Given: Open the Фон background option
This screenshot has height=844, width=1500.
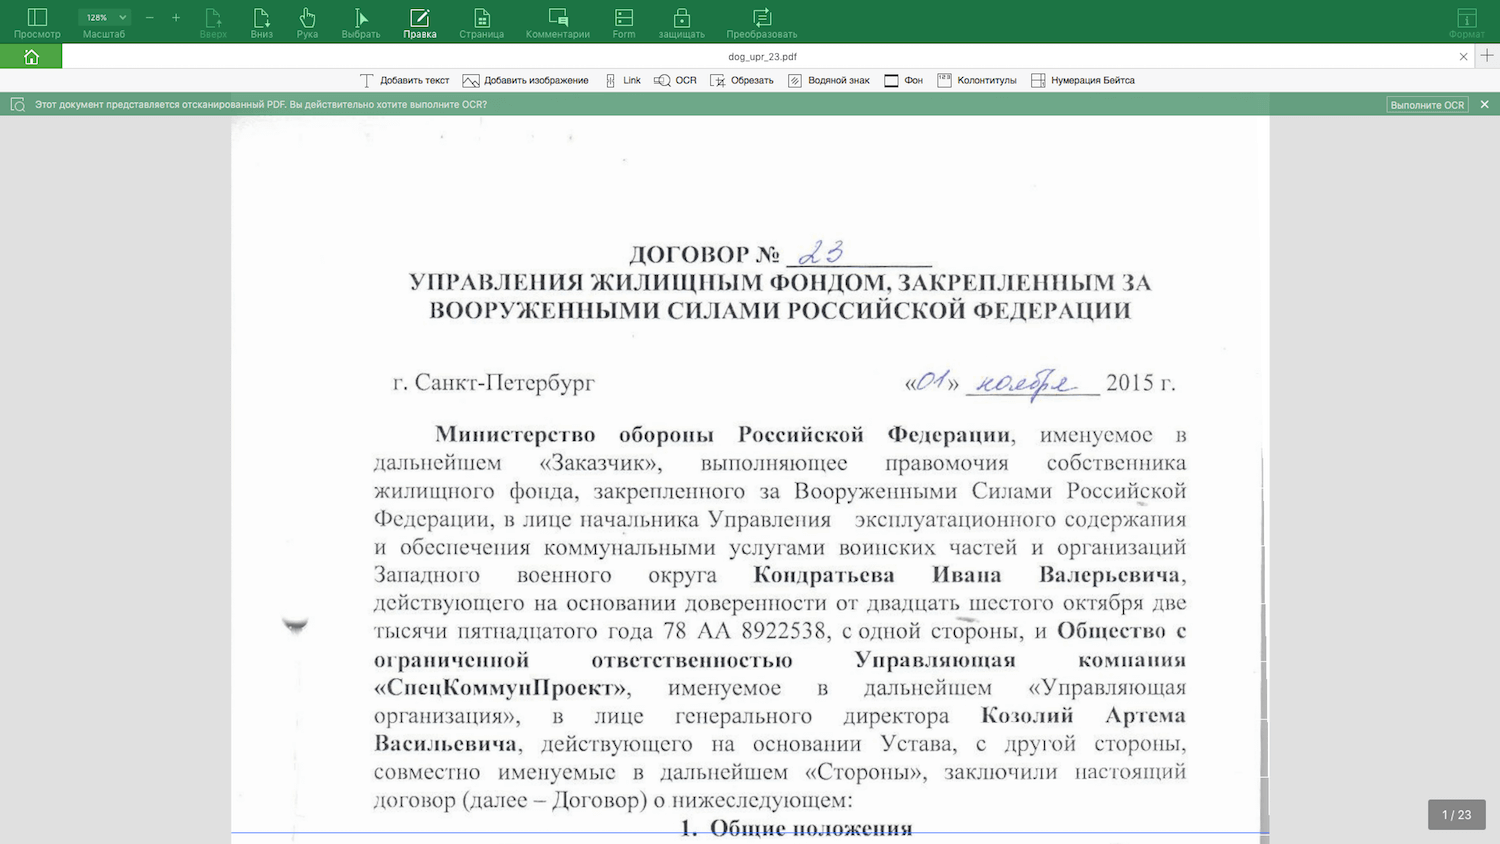Looking at the screenshot, I should (904, 80).
